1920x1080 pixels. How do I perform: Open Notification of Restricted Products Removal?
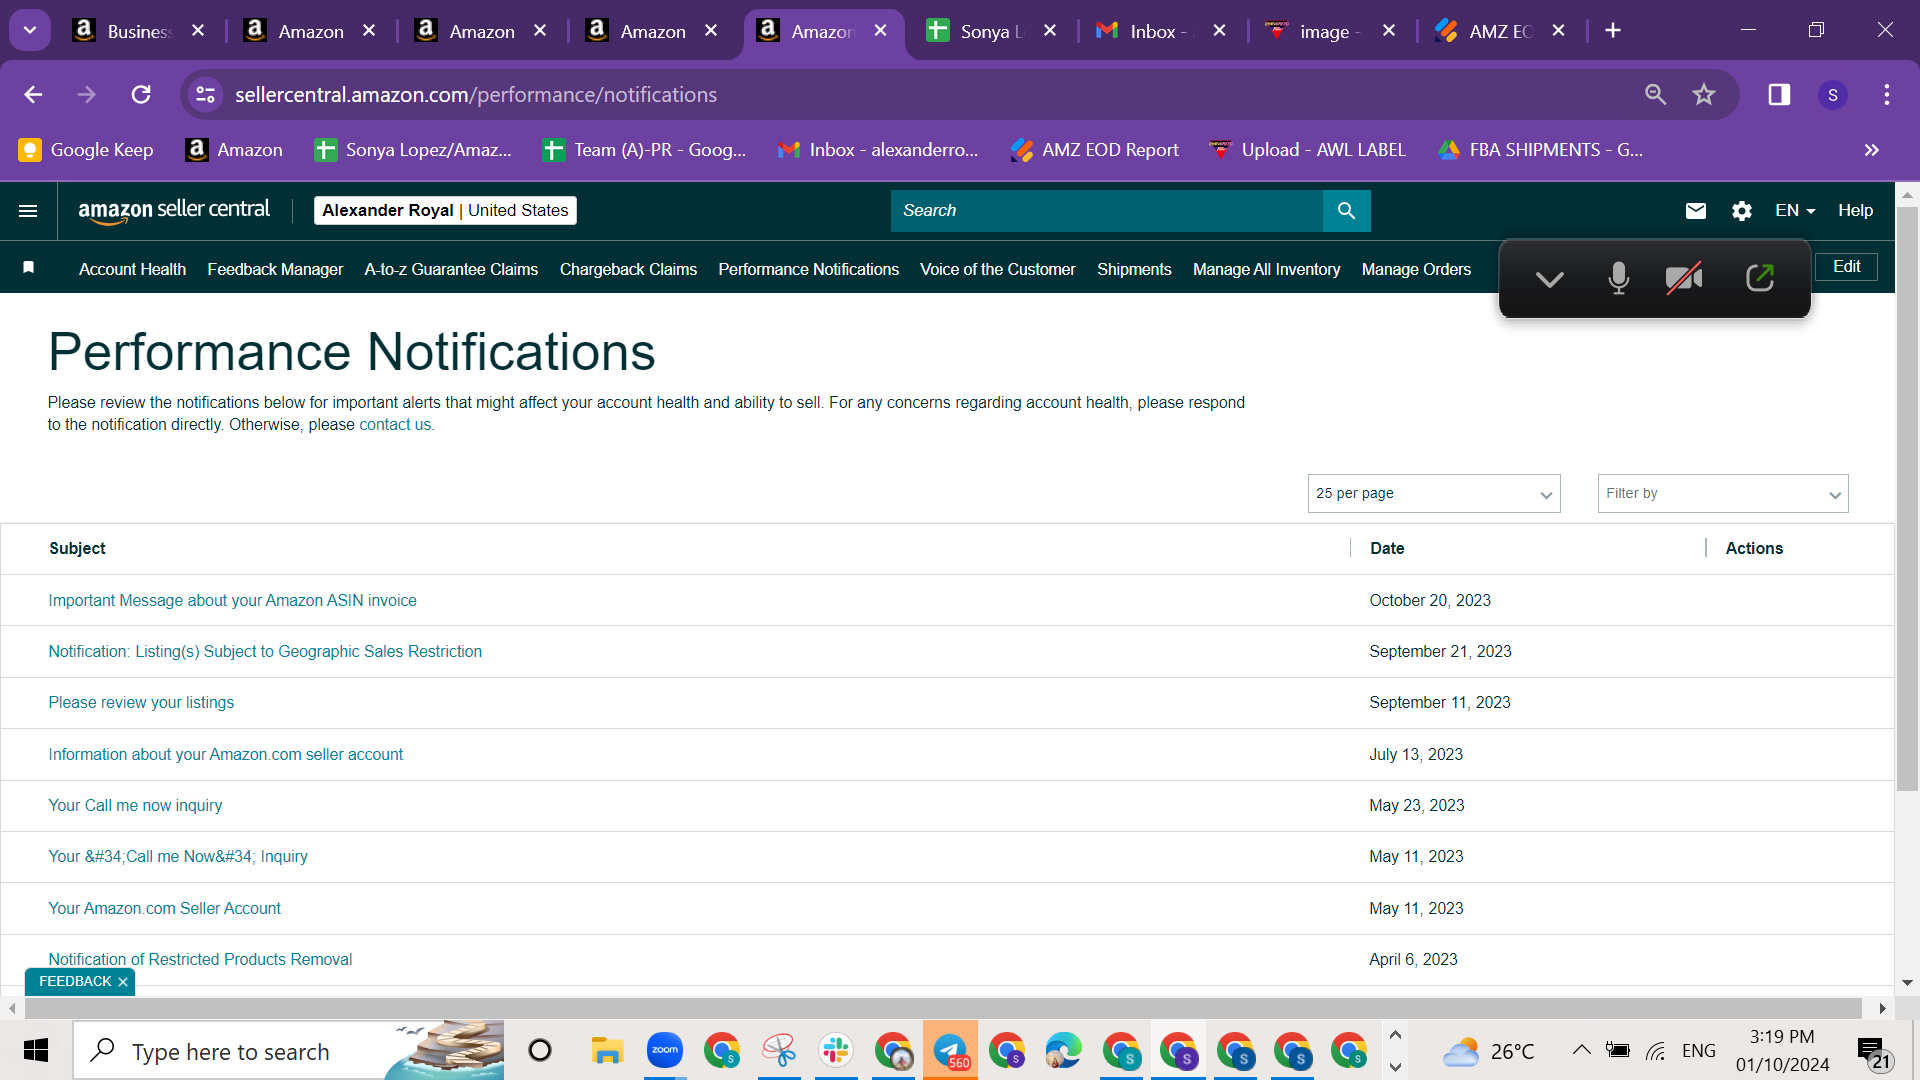pos(200,960)
